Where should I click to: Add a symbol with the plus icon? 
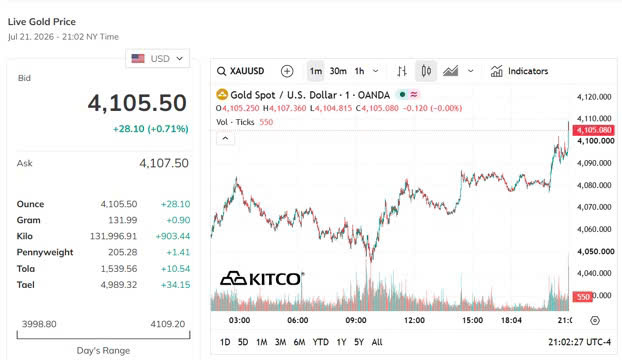pyautogui.click(x=287, y=71)
